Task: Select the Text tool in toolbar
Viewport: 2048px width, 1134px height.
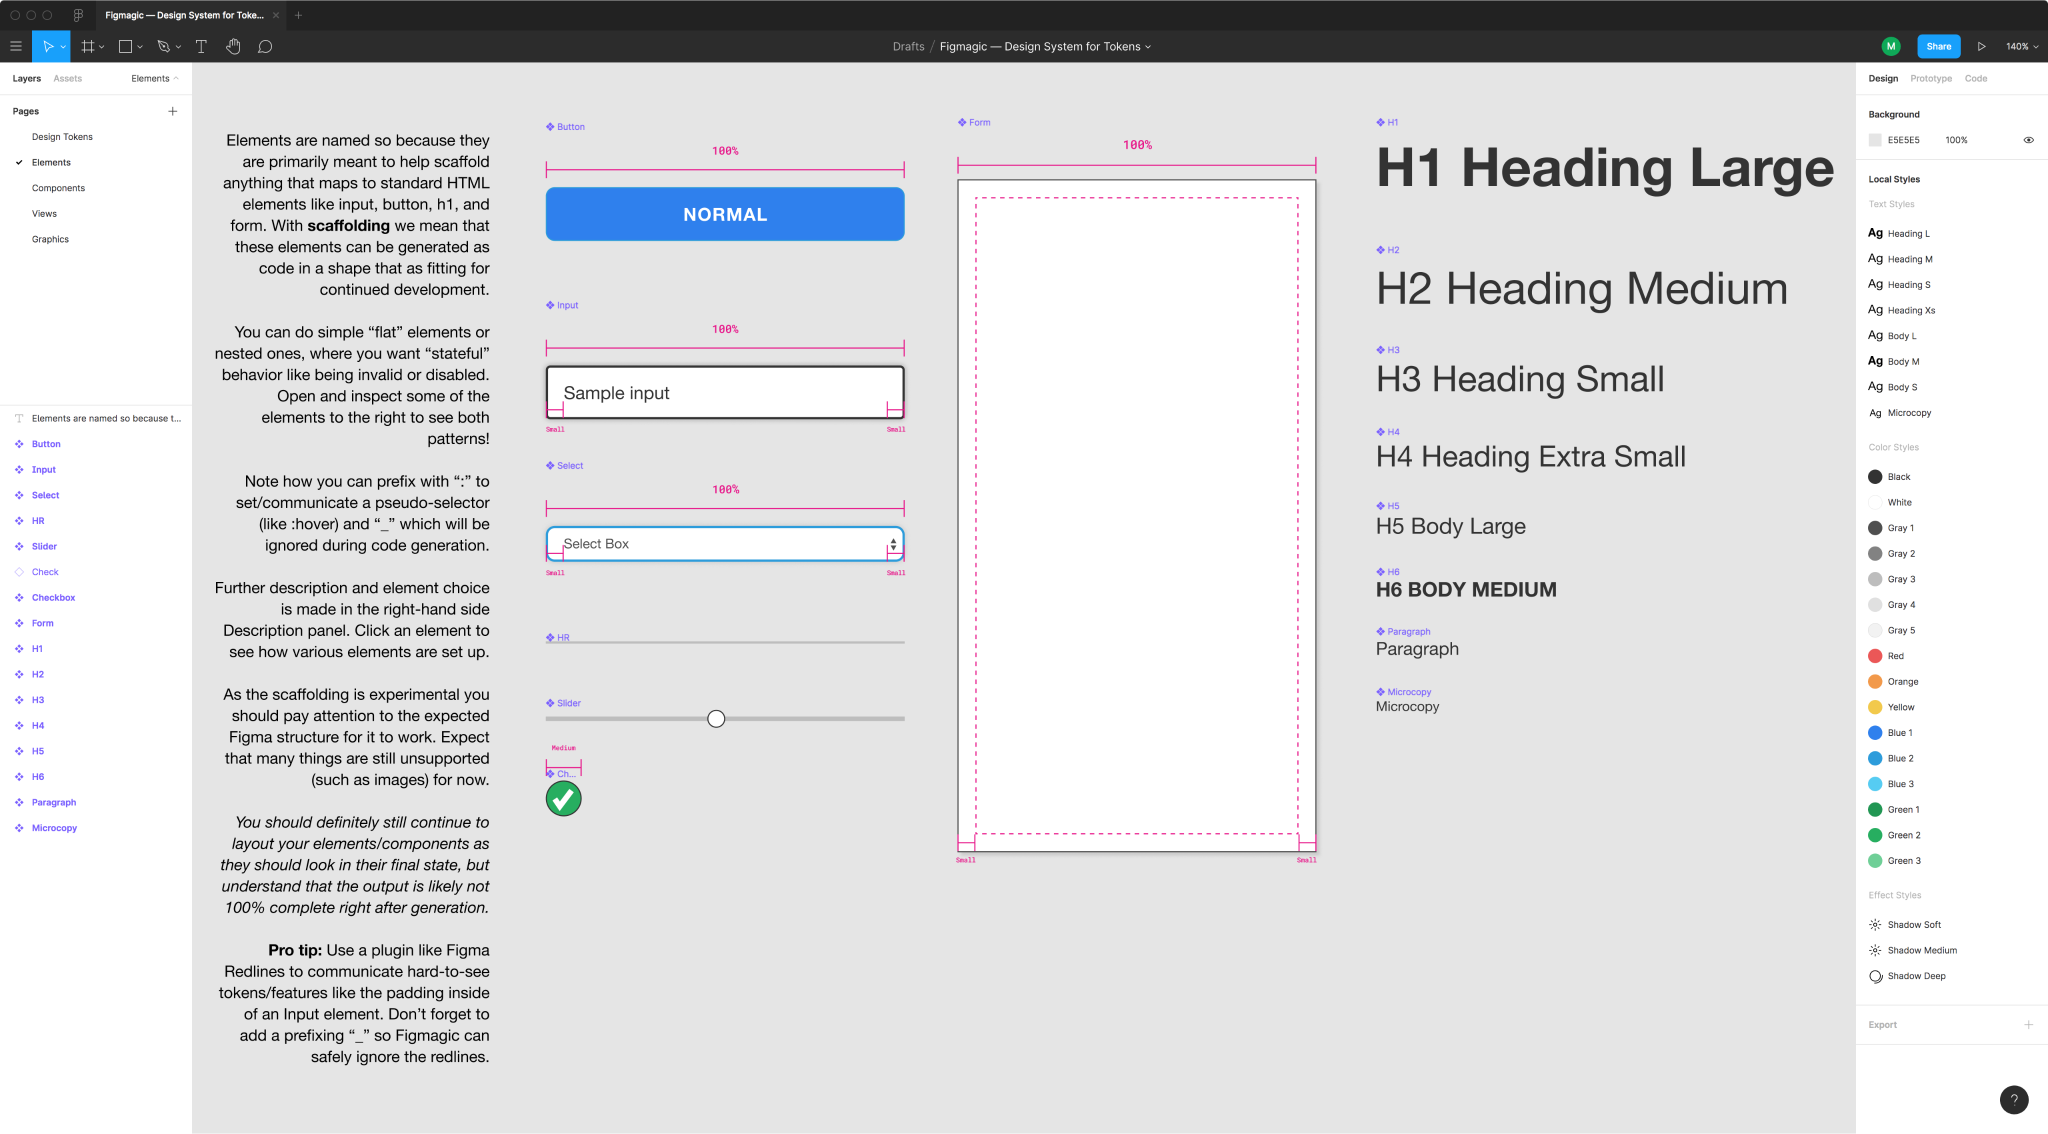Action: coord(201,47)
